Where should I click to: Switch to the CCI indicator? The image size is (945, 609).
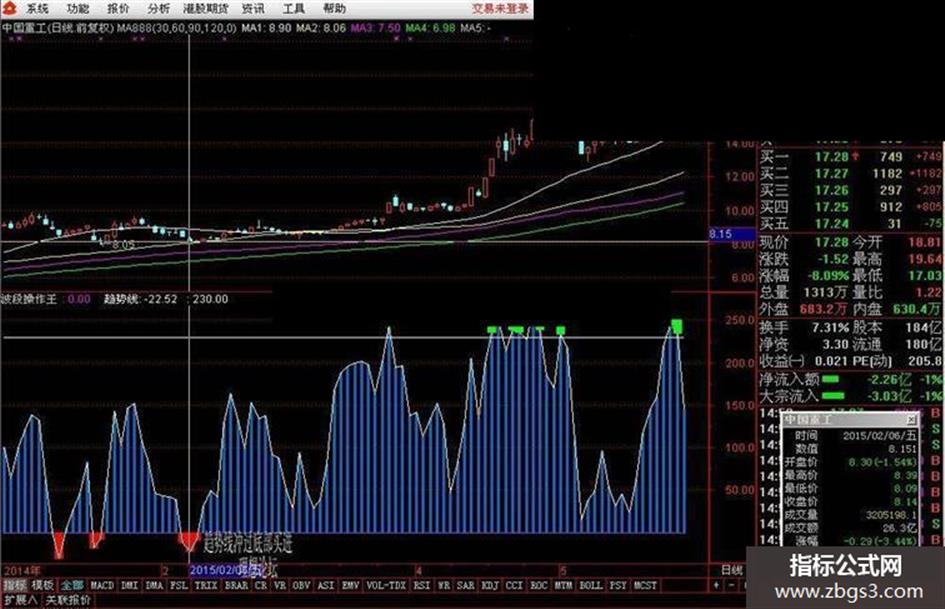515,585
